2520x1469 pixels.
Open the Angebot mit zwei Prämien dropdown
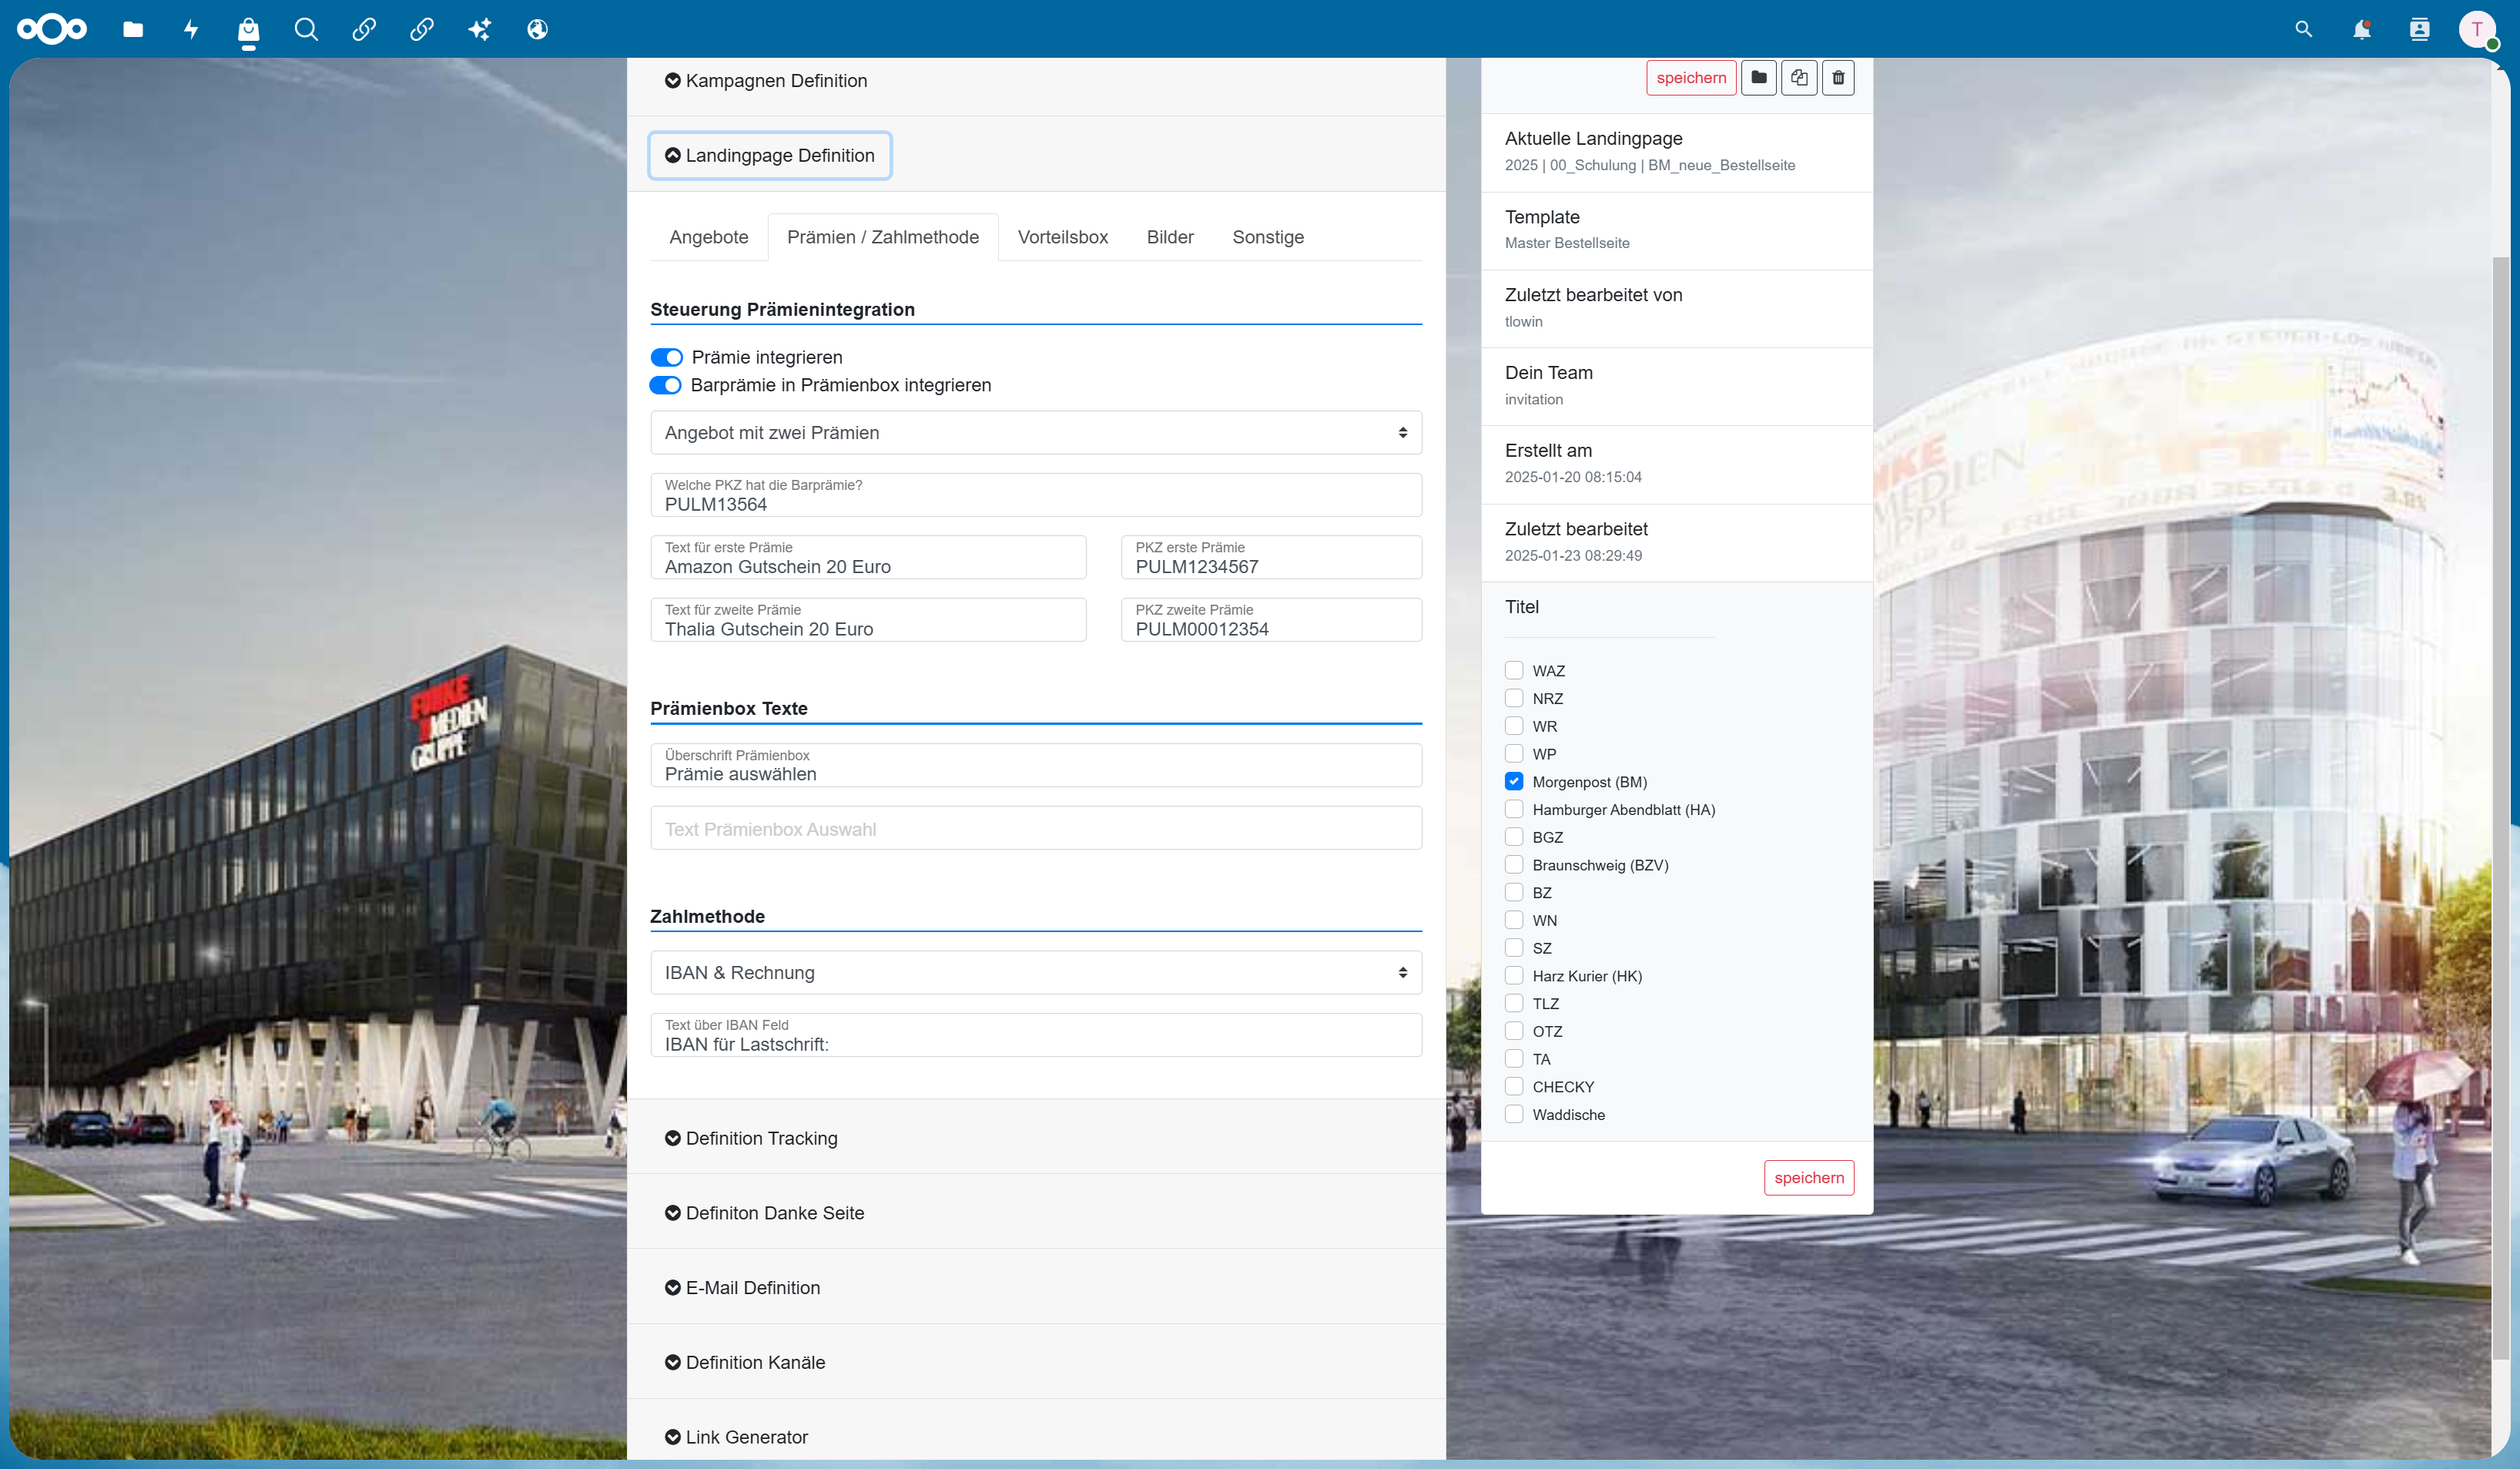[x=1036, y=433]
